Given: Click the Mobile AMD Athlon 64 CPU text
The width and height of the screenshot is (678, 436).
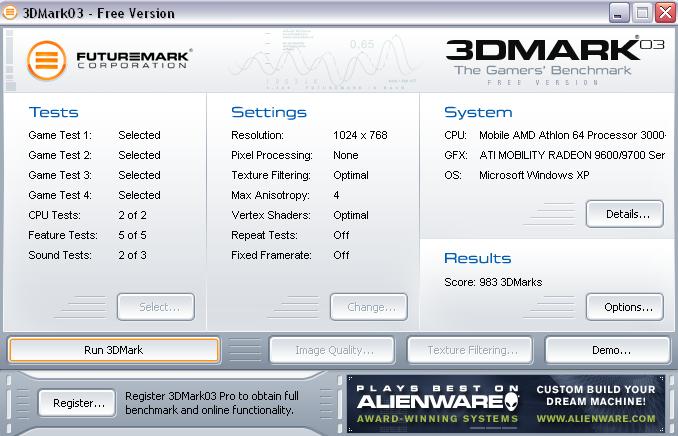Looking at the screenshot, I should point(572,135).
